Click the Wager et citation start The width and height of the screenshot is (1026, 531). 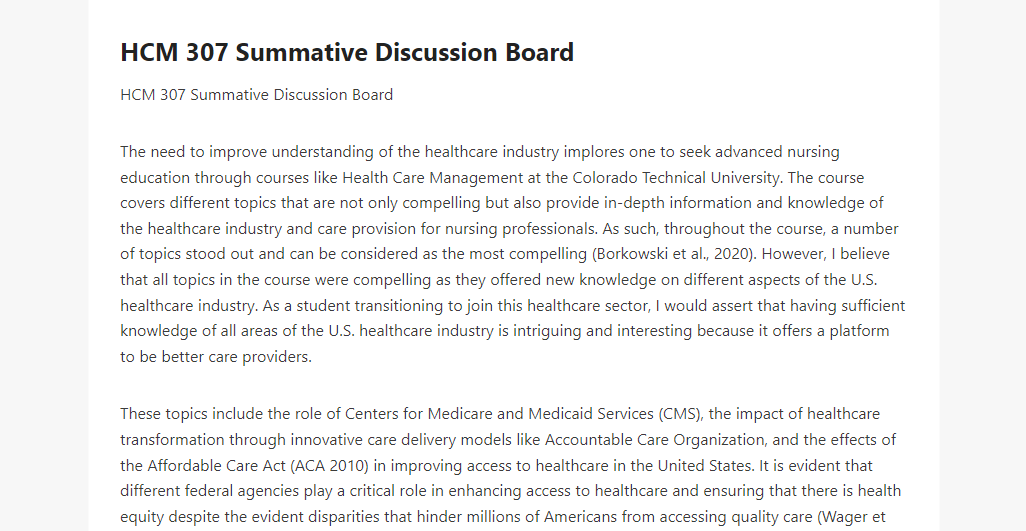click(853, 517)
